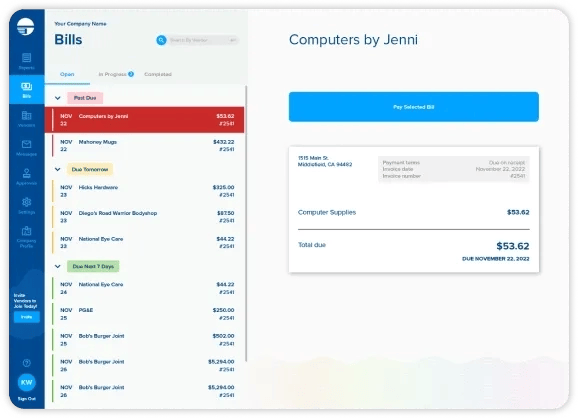Screen dimensions: 578x418
Task: Click the $432.22 amount for Mahoney Mugs
Action: pyautogui.click(x=223, y=142)
